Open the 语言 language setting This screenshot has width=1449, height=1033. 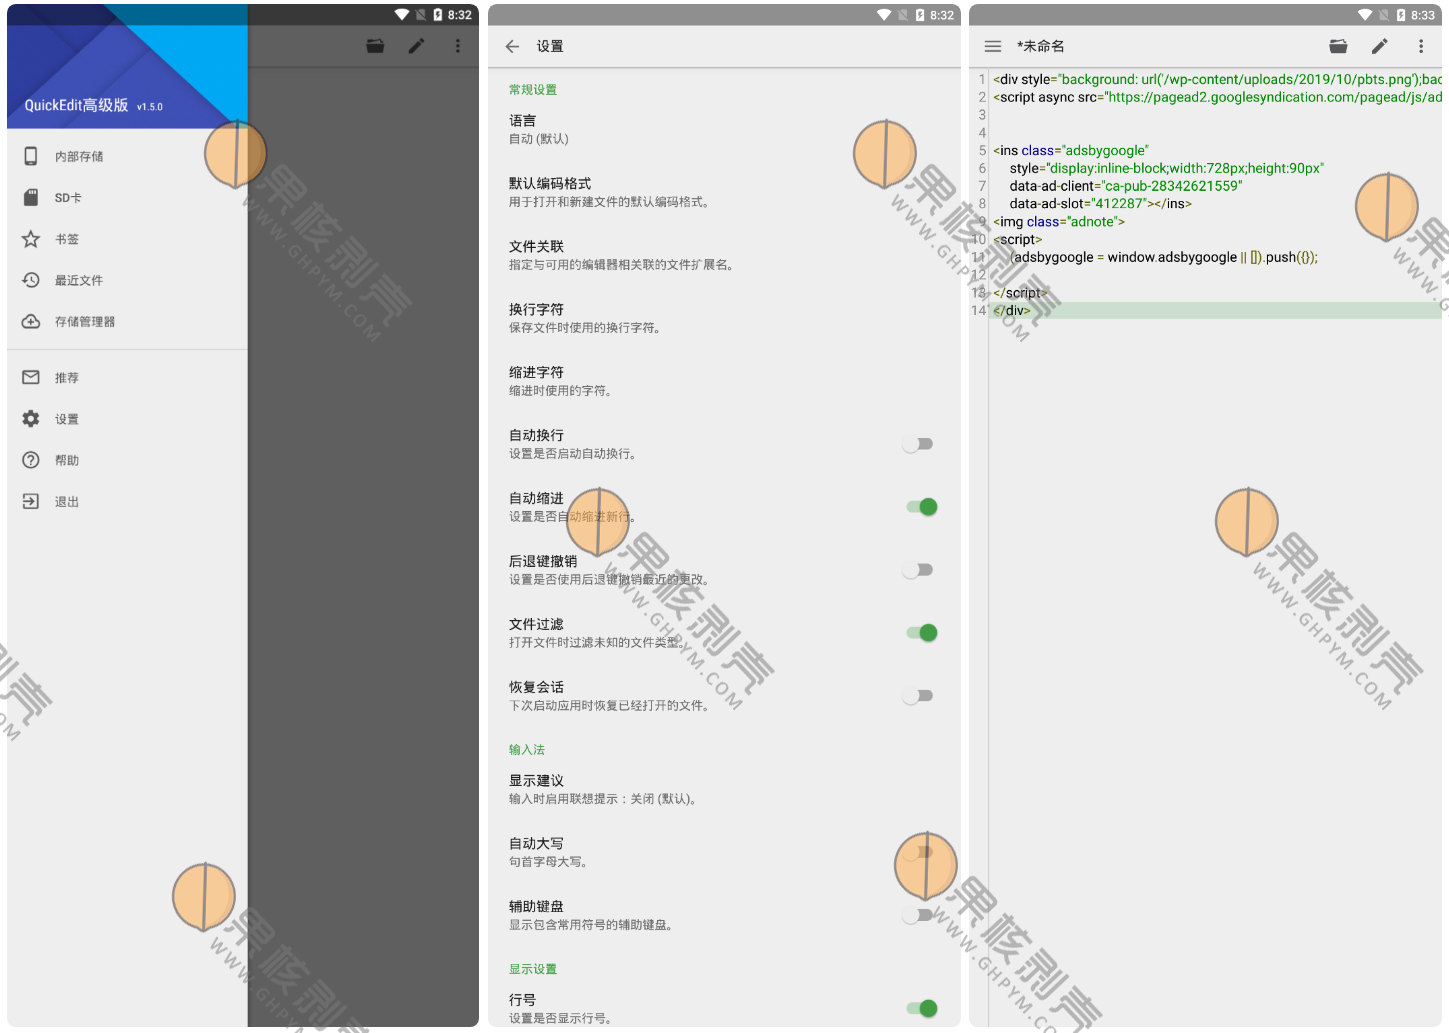724,129
